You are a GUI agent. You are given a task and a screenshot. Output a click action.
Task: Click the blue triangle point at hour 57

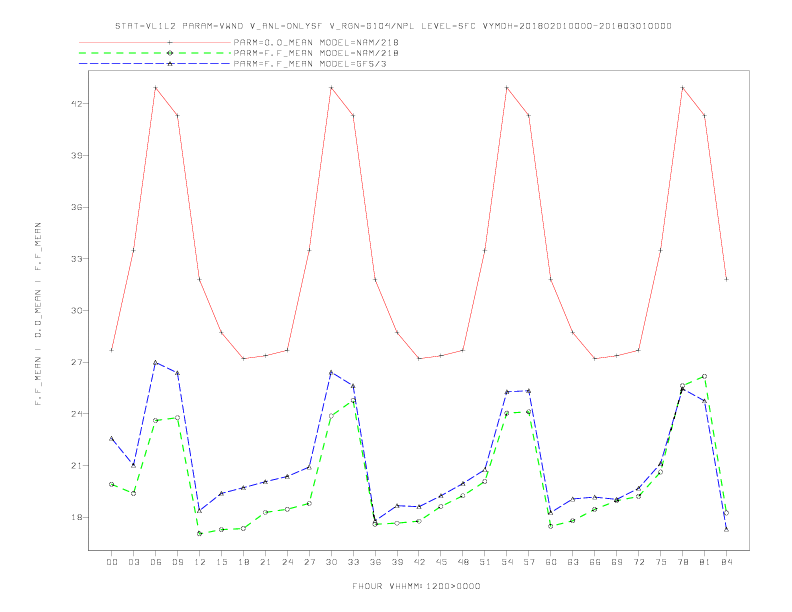pyautogui.click(x=529, y=391)
